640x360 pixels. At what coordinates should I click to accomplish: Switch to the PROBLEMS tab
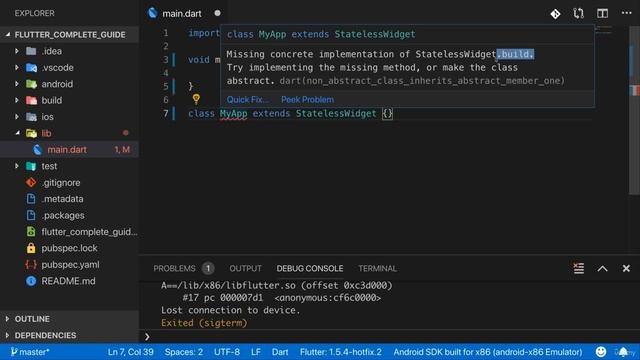point(174,269)
